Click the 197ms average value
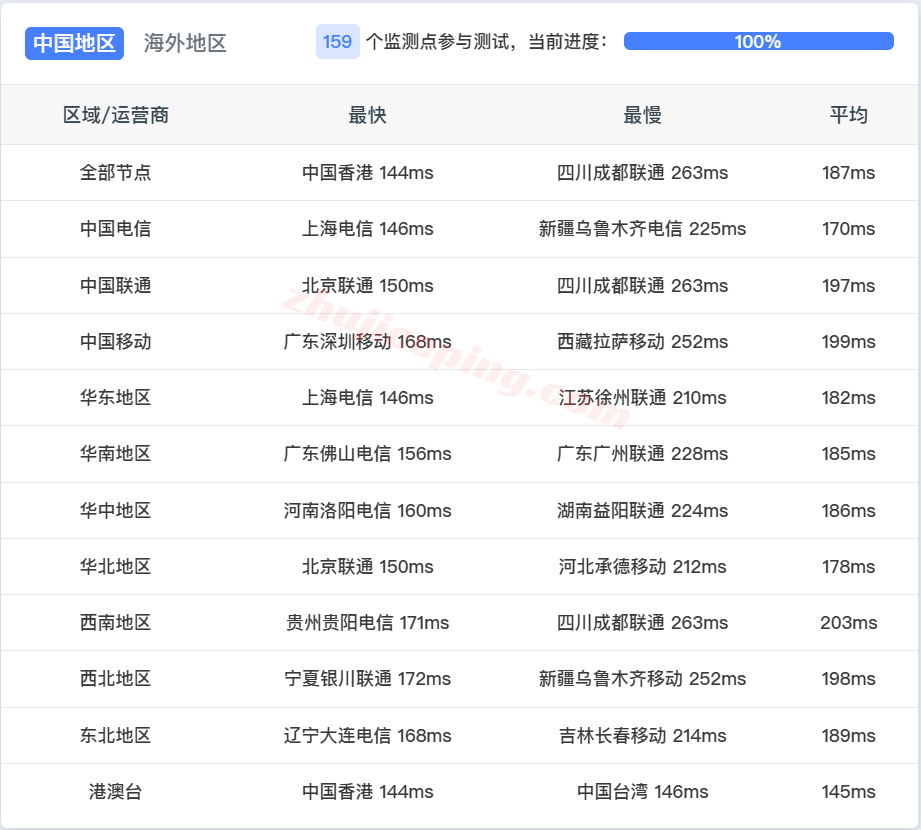 click(849, 285)
